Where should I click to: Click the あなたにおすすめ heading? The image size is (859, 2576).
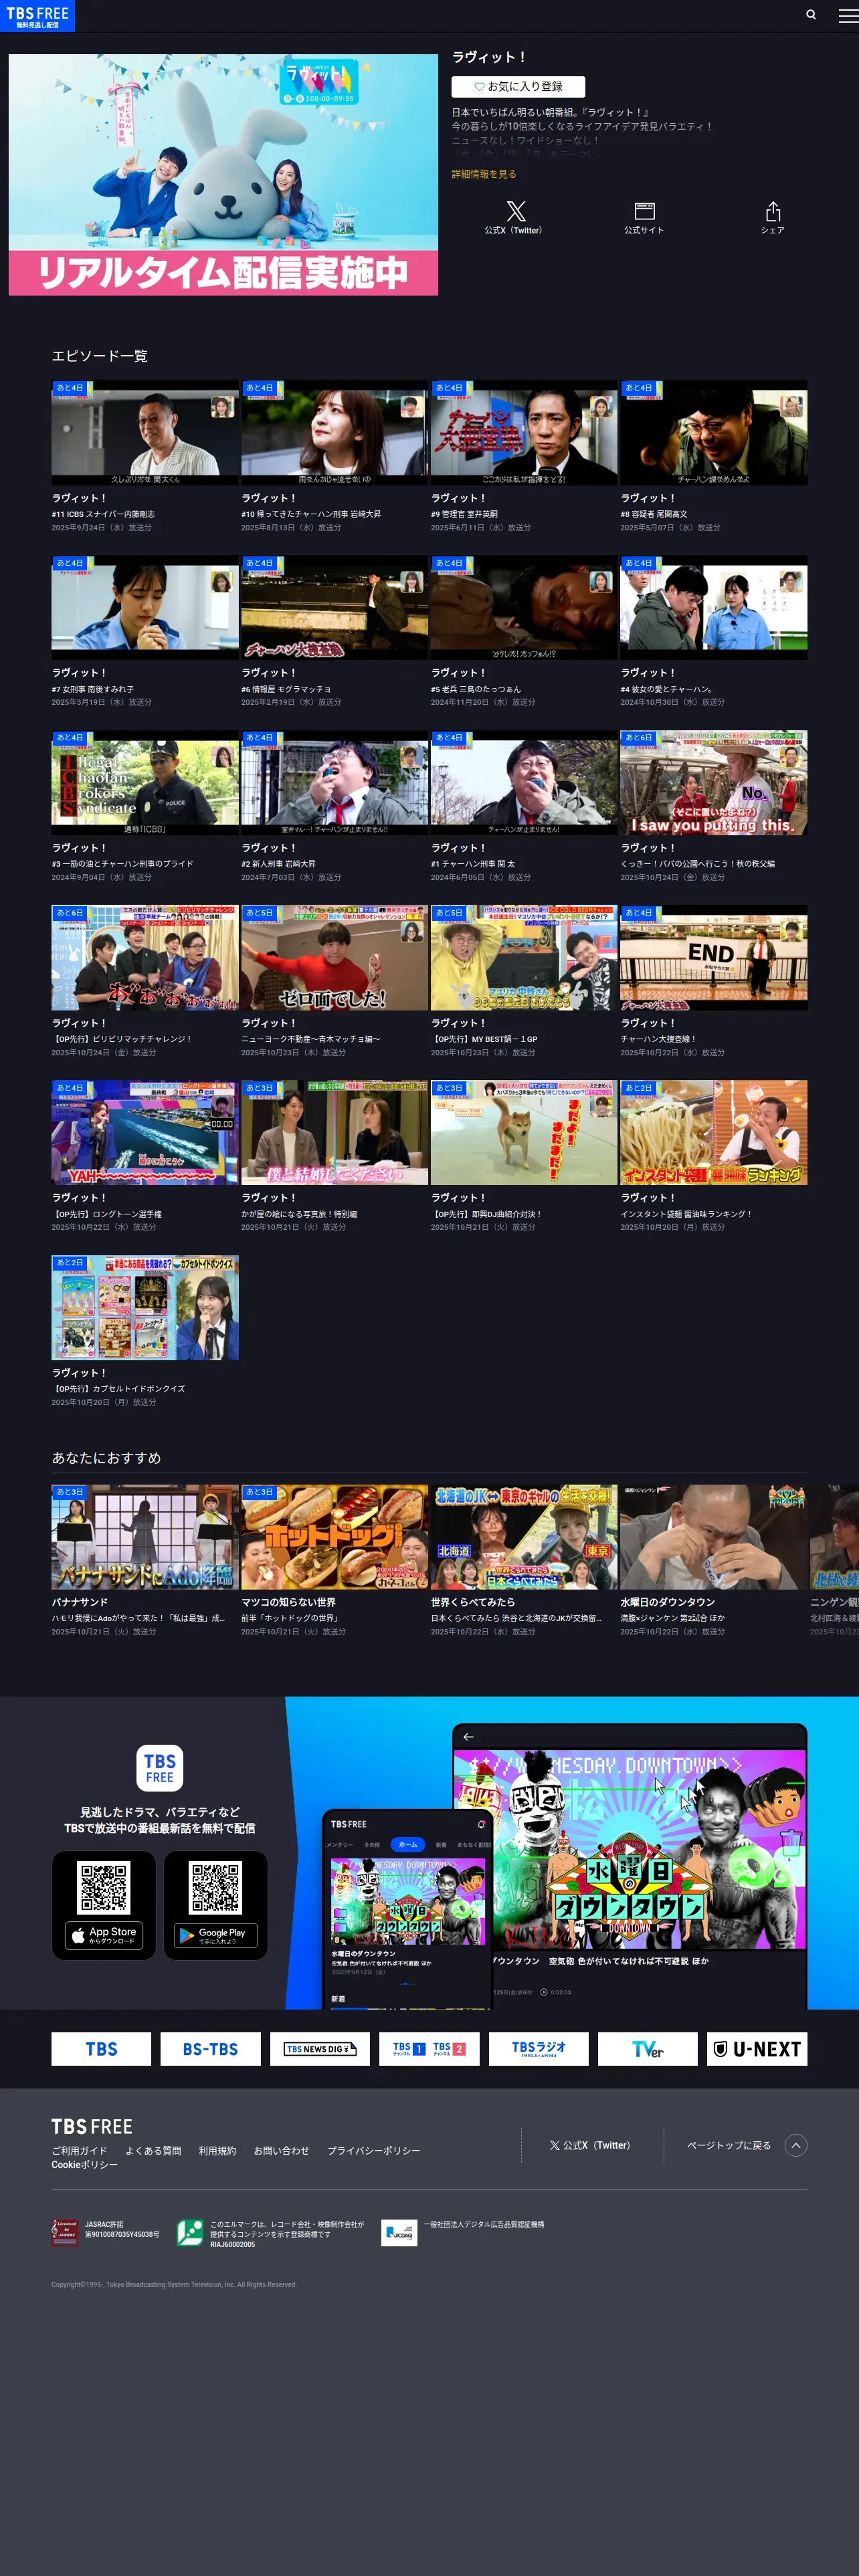click(106, 1458)
